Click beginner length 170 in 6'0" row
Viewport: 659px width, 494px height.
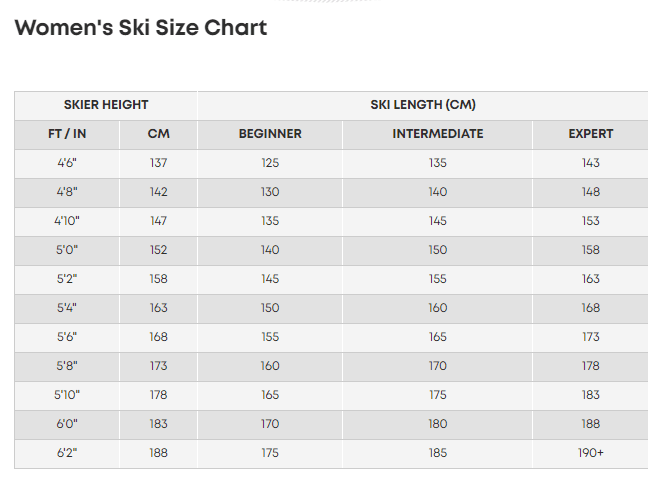[x=270, y=424]
